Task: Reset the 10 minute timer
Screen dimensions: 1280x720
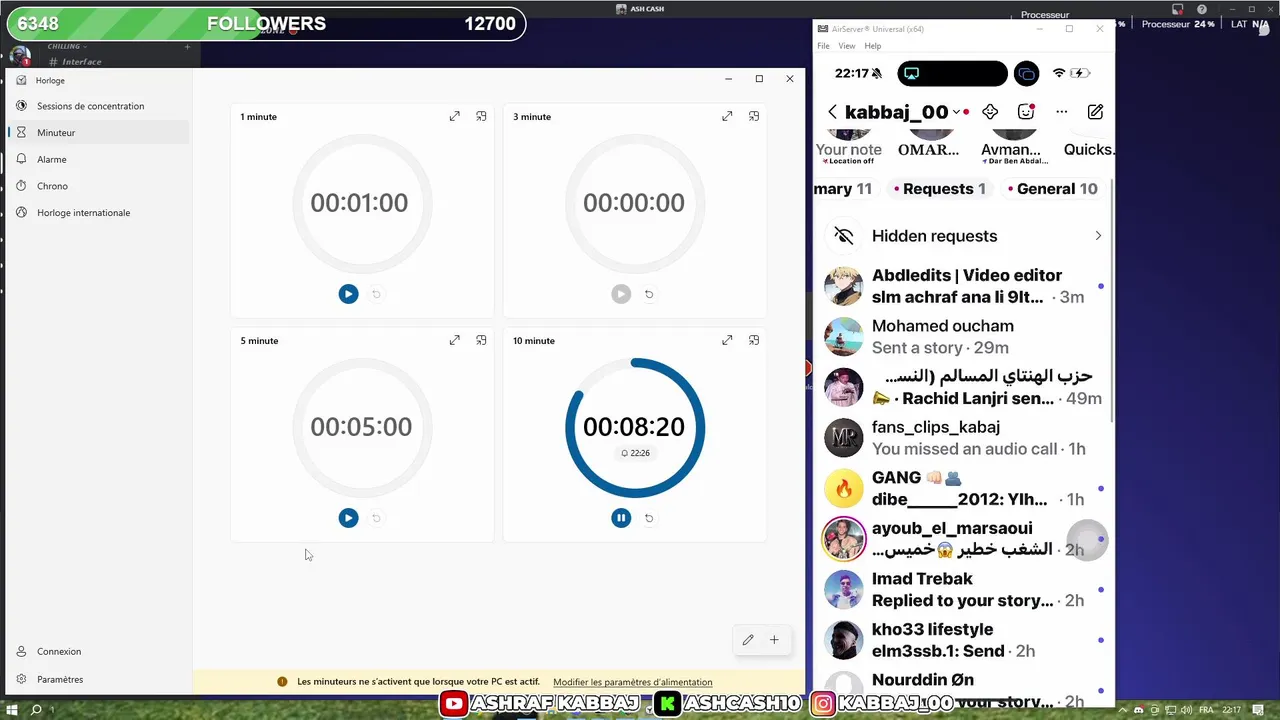Action: click(649, 518)
